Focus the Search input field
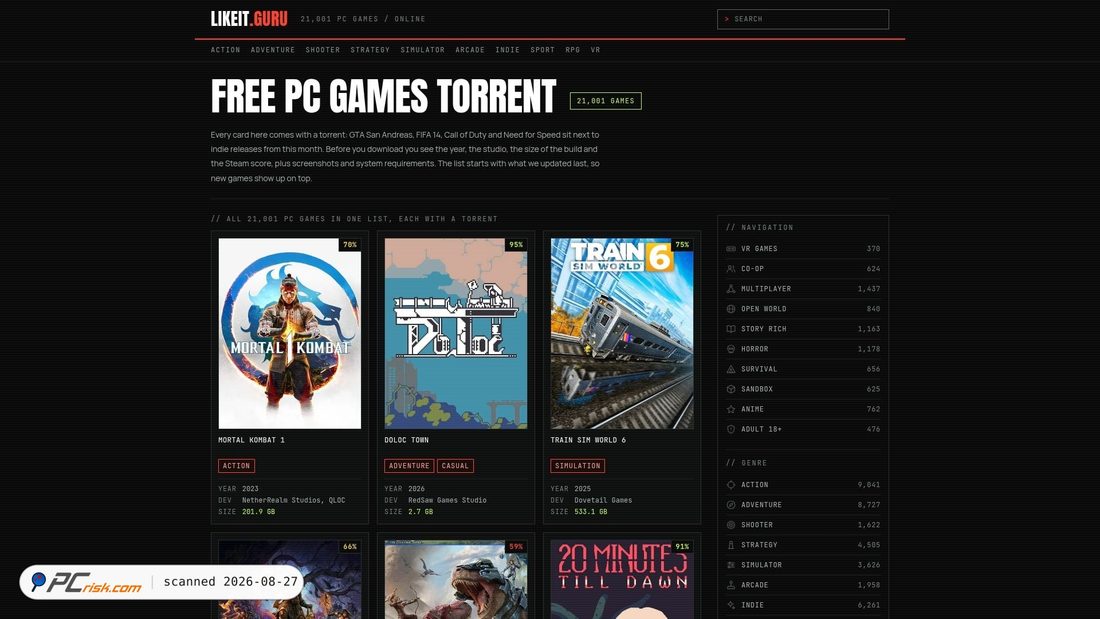This screenshot has height=619, width=1100. pyautogui.click(x=803, y=19)
